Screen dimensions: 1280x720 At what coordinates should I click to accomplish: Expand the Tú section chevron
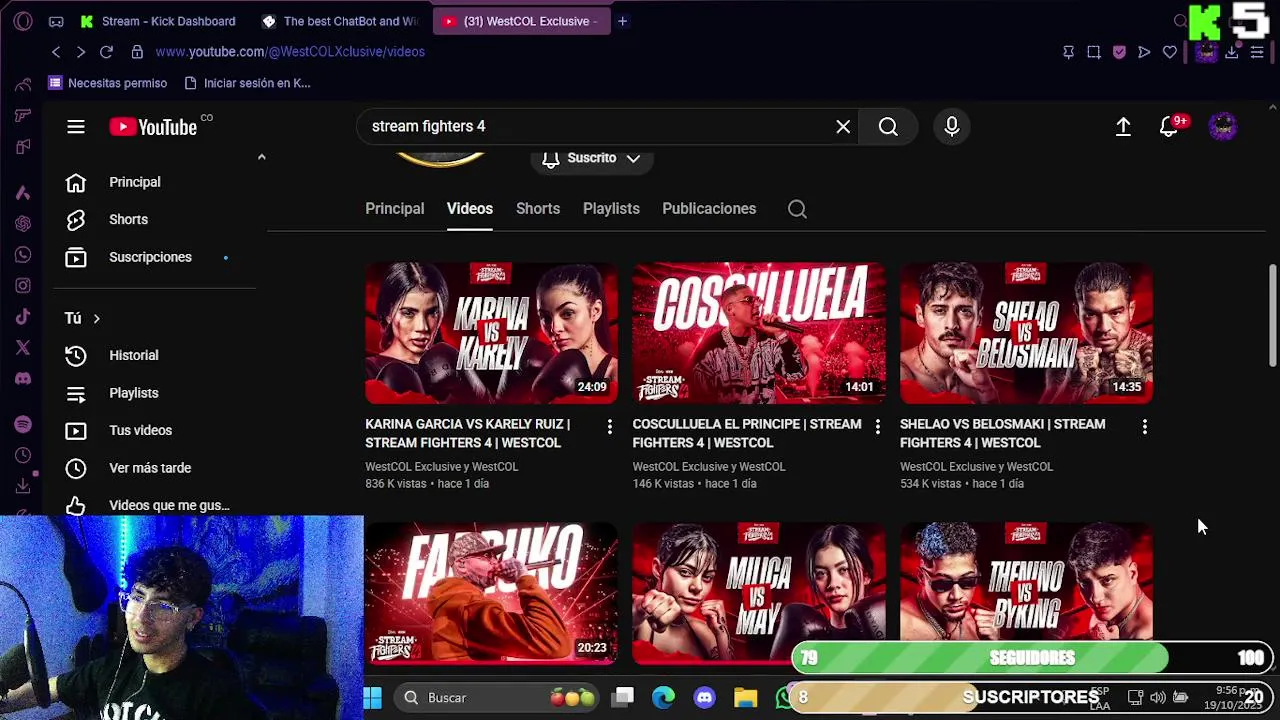pos(96,318)
